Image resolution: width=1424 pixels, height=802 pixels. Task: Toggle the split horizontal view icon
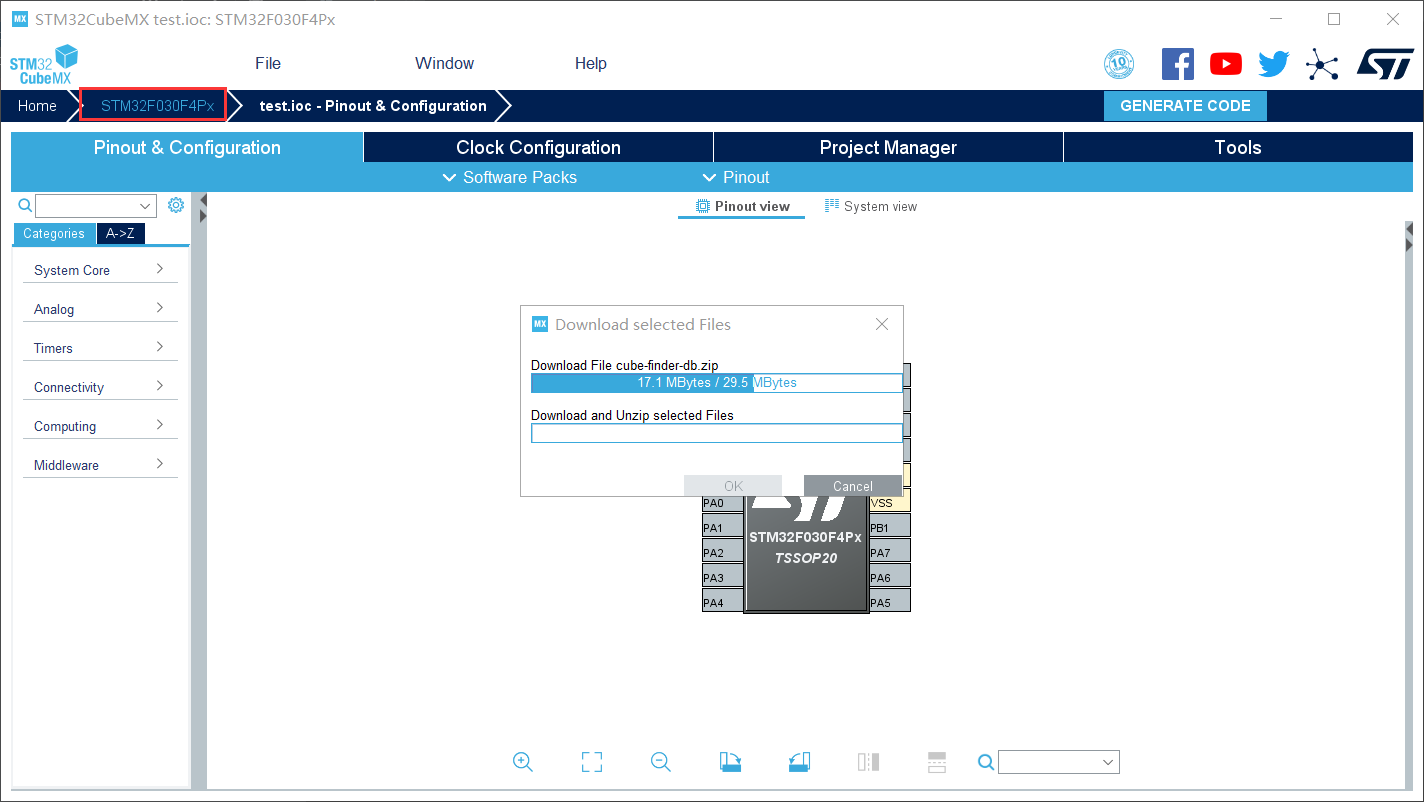coord(937,762)
